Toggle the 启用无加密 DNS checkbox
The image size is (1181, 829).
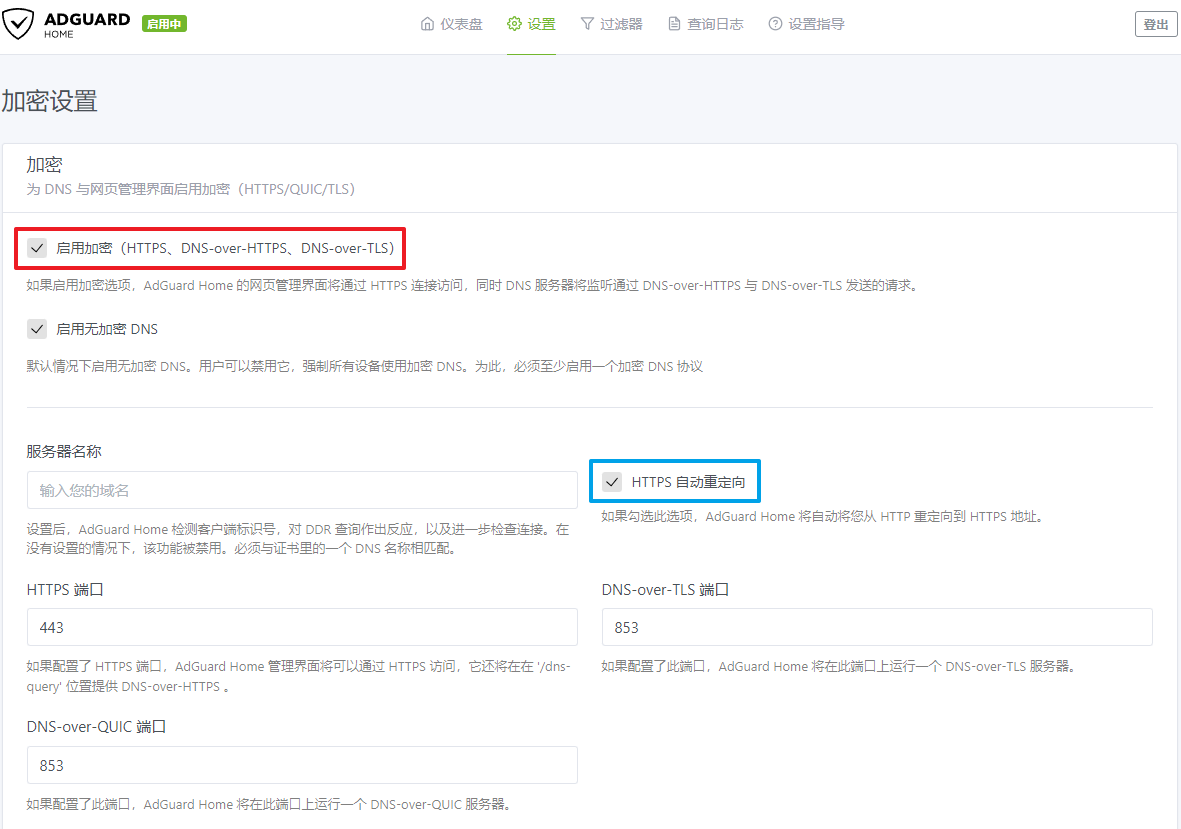coord(37,329)
